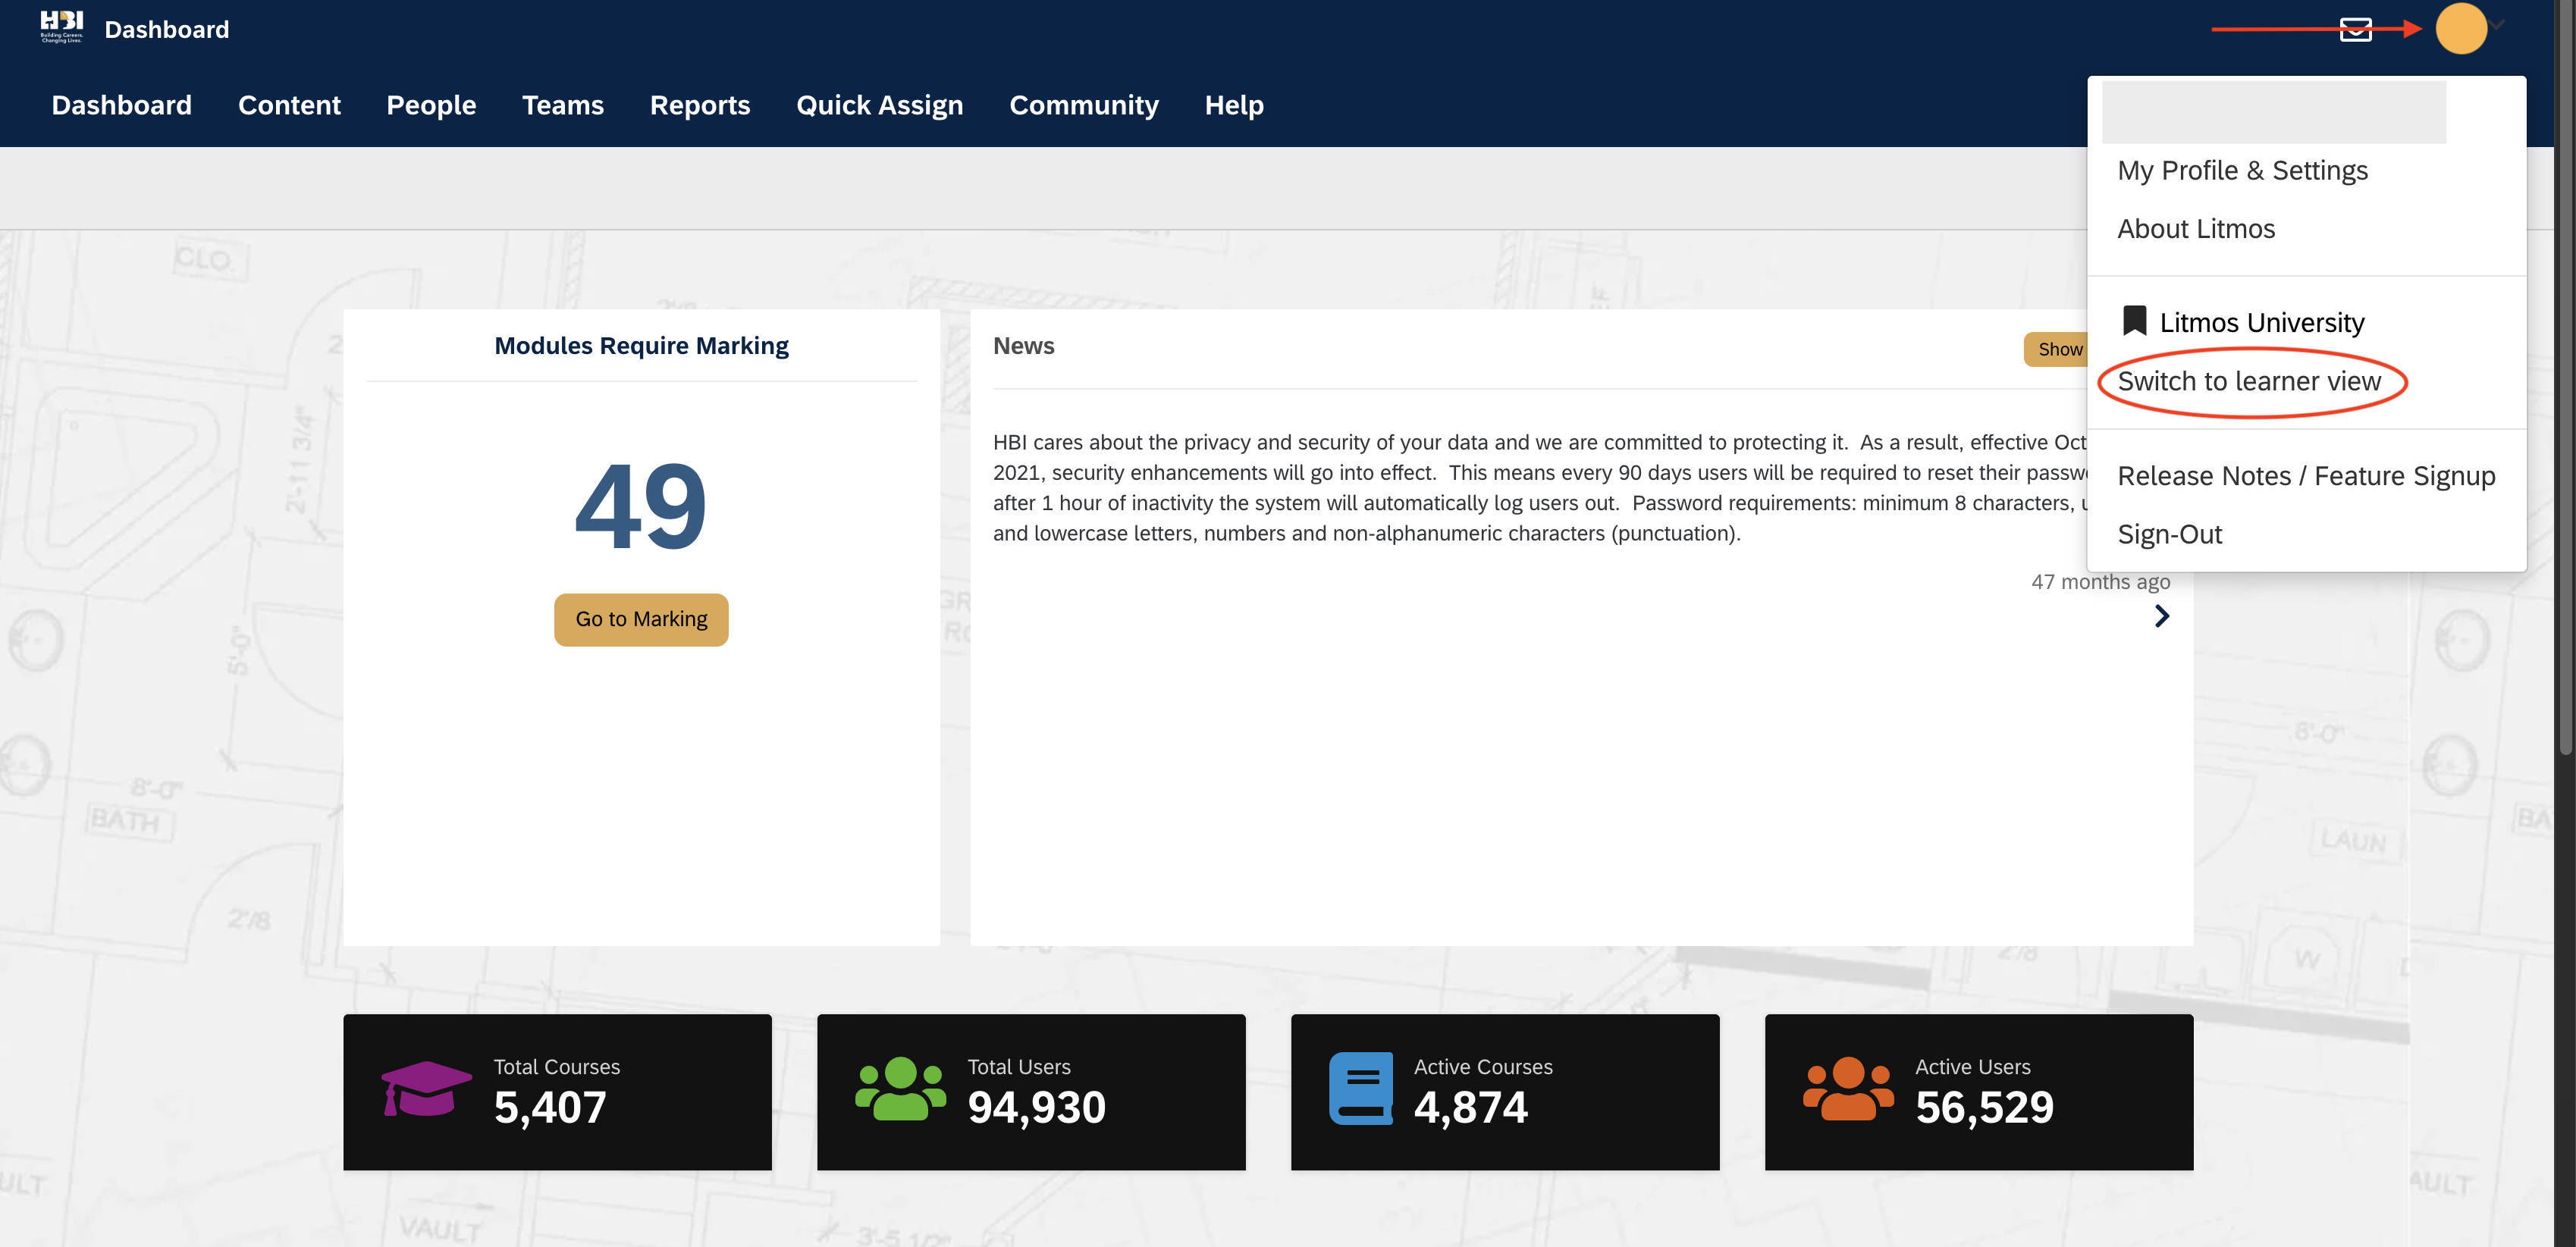Open the Reports navigation item
The width and height of the screenshot is (2576, 1247).
699,105
